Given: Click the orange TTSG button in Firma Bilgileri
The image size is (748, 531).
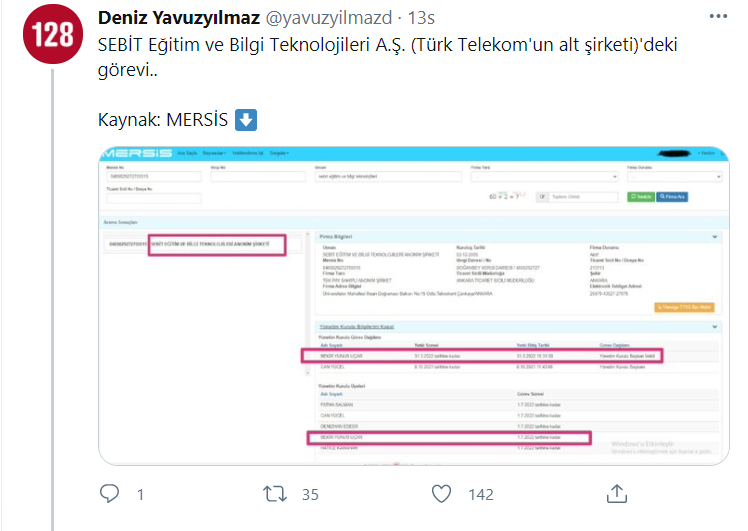Looking at the screenshot, I should [684, 307].
